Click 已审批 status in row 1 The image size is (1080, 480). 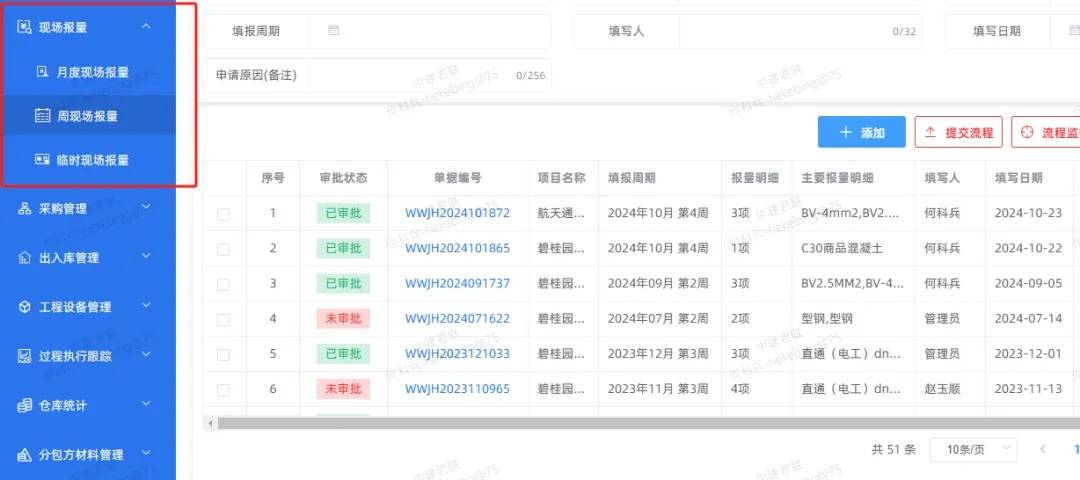[x=343, y=213]
